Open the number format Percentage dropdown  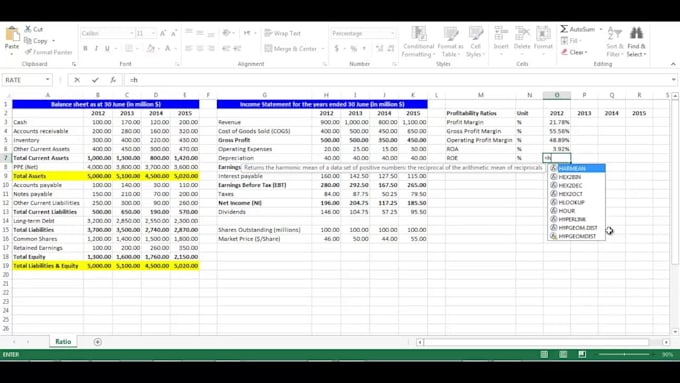392,33
